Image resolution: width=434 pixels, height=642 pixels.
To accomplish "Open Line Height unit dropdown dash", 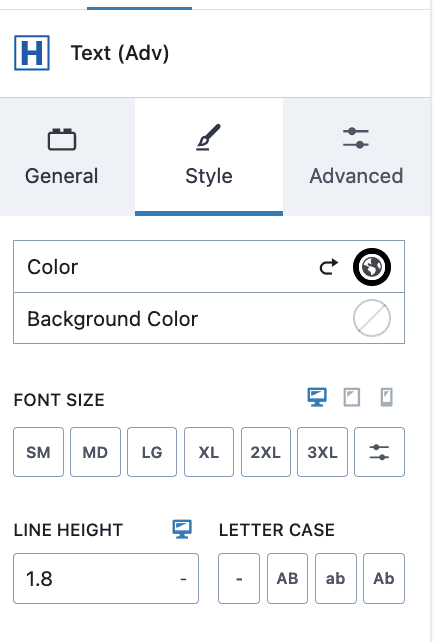I will pyautogui.click(x=183, y=579).
